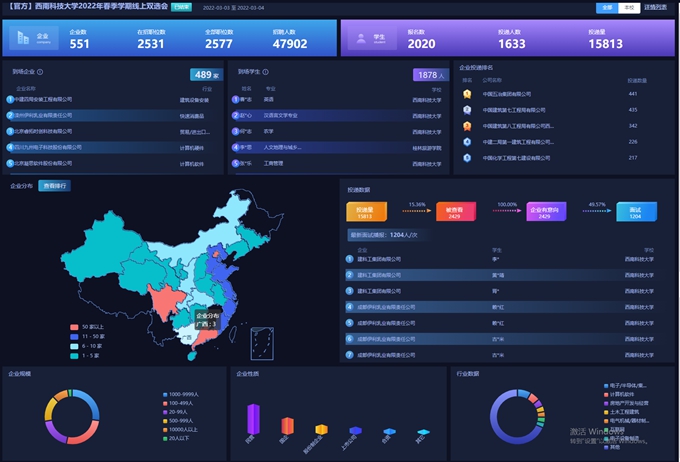Toggle the 50家以上 map legend swatch

click(x=74, y=327)
